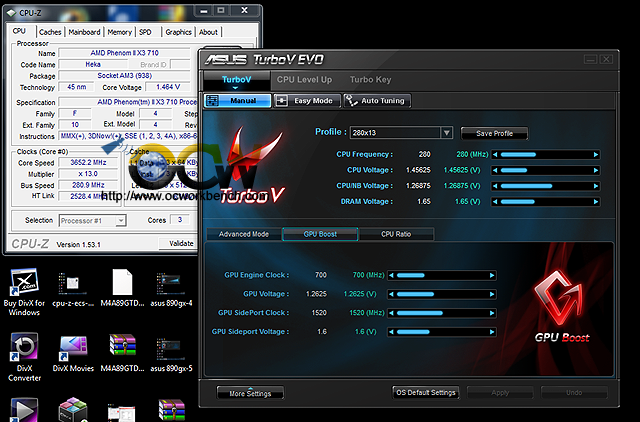Viewport: 640px width, 422px height.
Task: Increase CPU Frequency with right arrow
Action: coord(596,155)
